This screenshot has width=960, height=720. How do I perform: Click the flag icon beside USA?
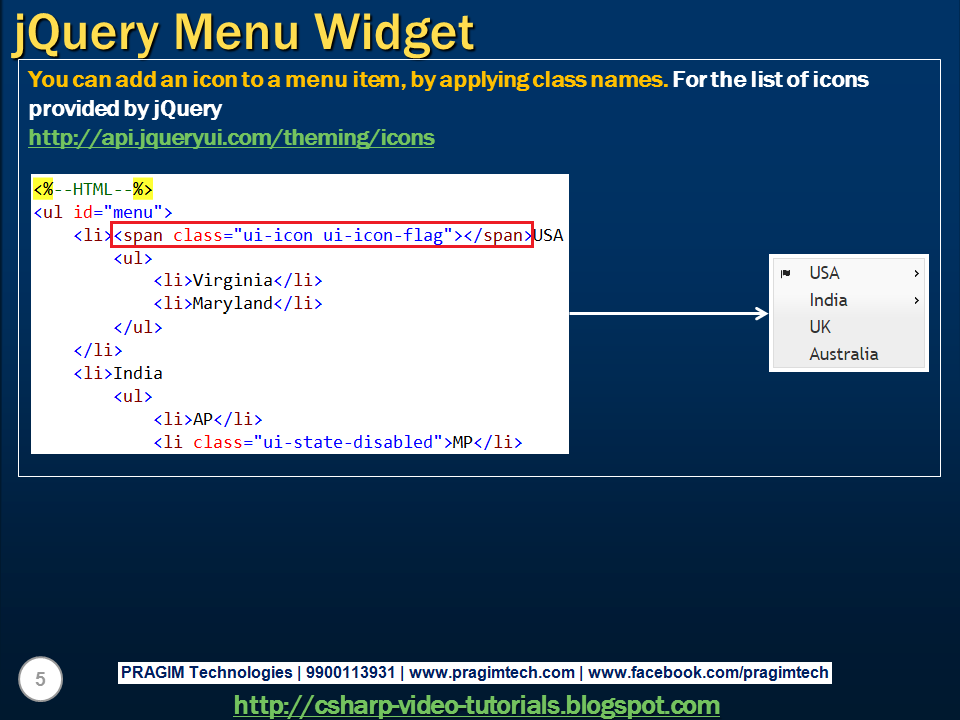(x=786, y=272)
